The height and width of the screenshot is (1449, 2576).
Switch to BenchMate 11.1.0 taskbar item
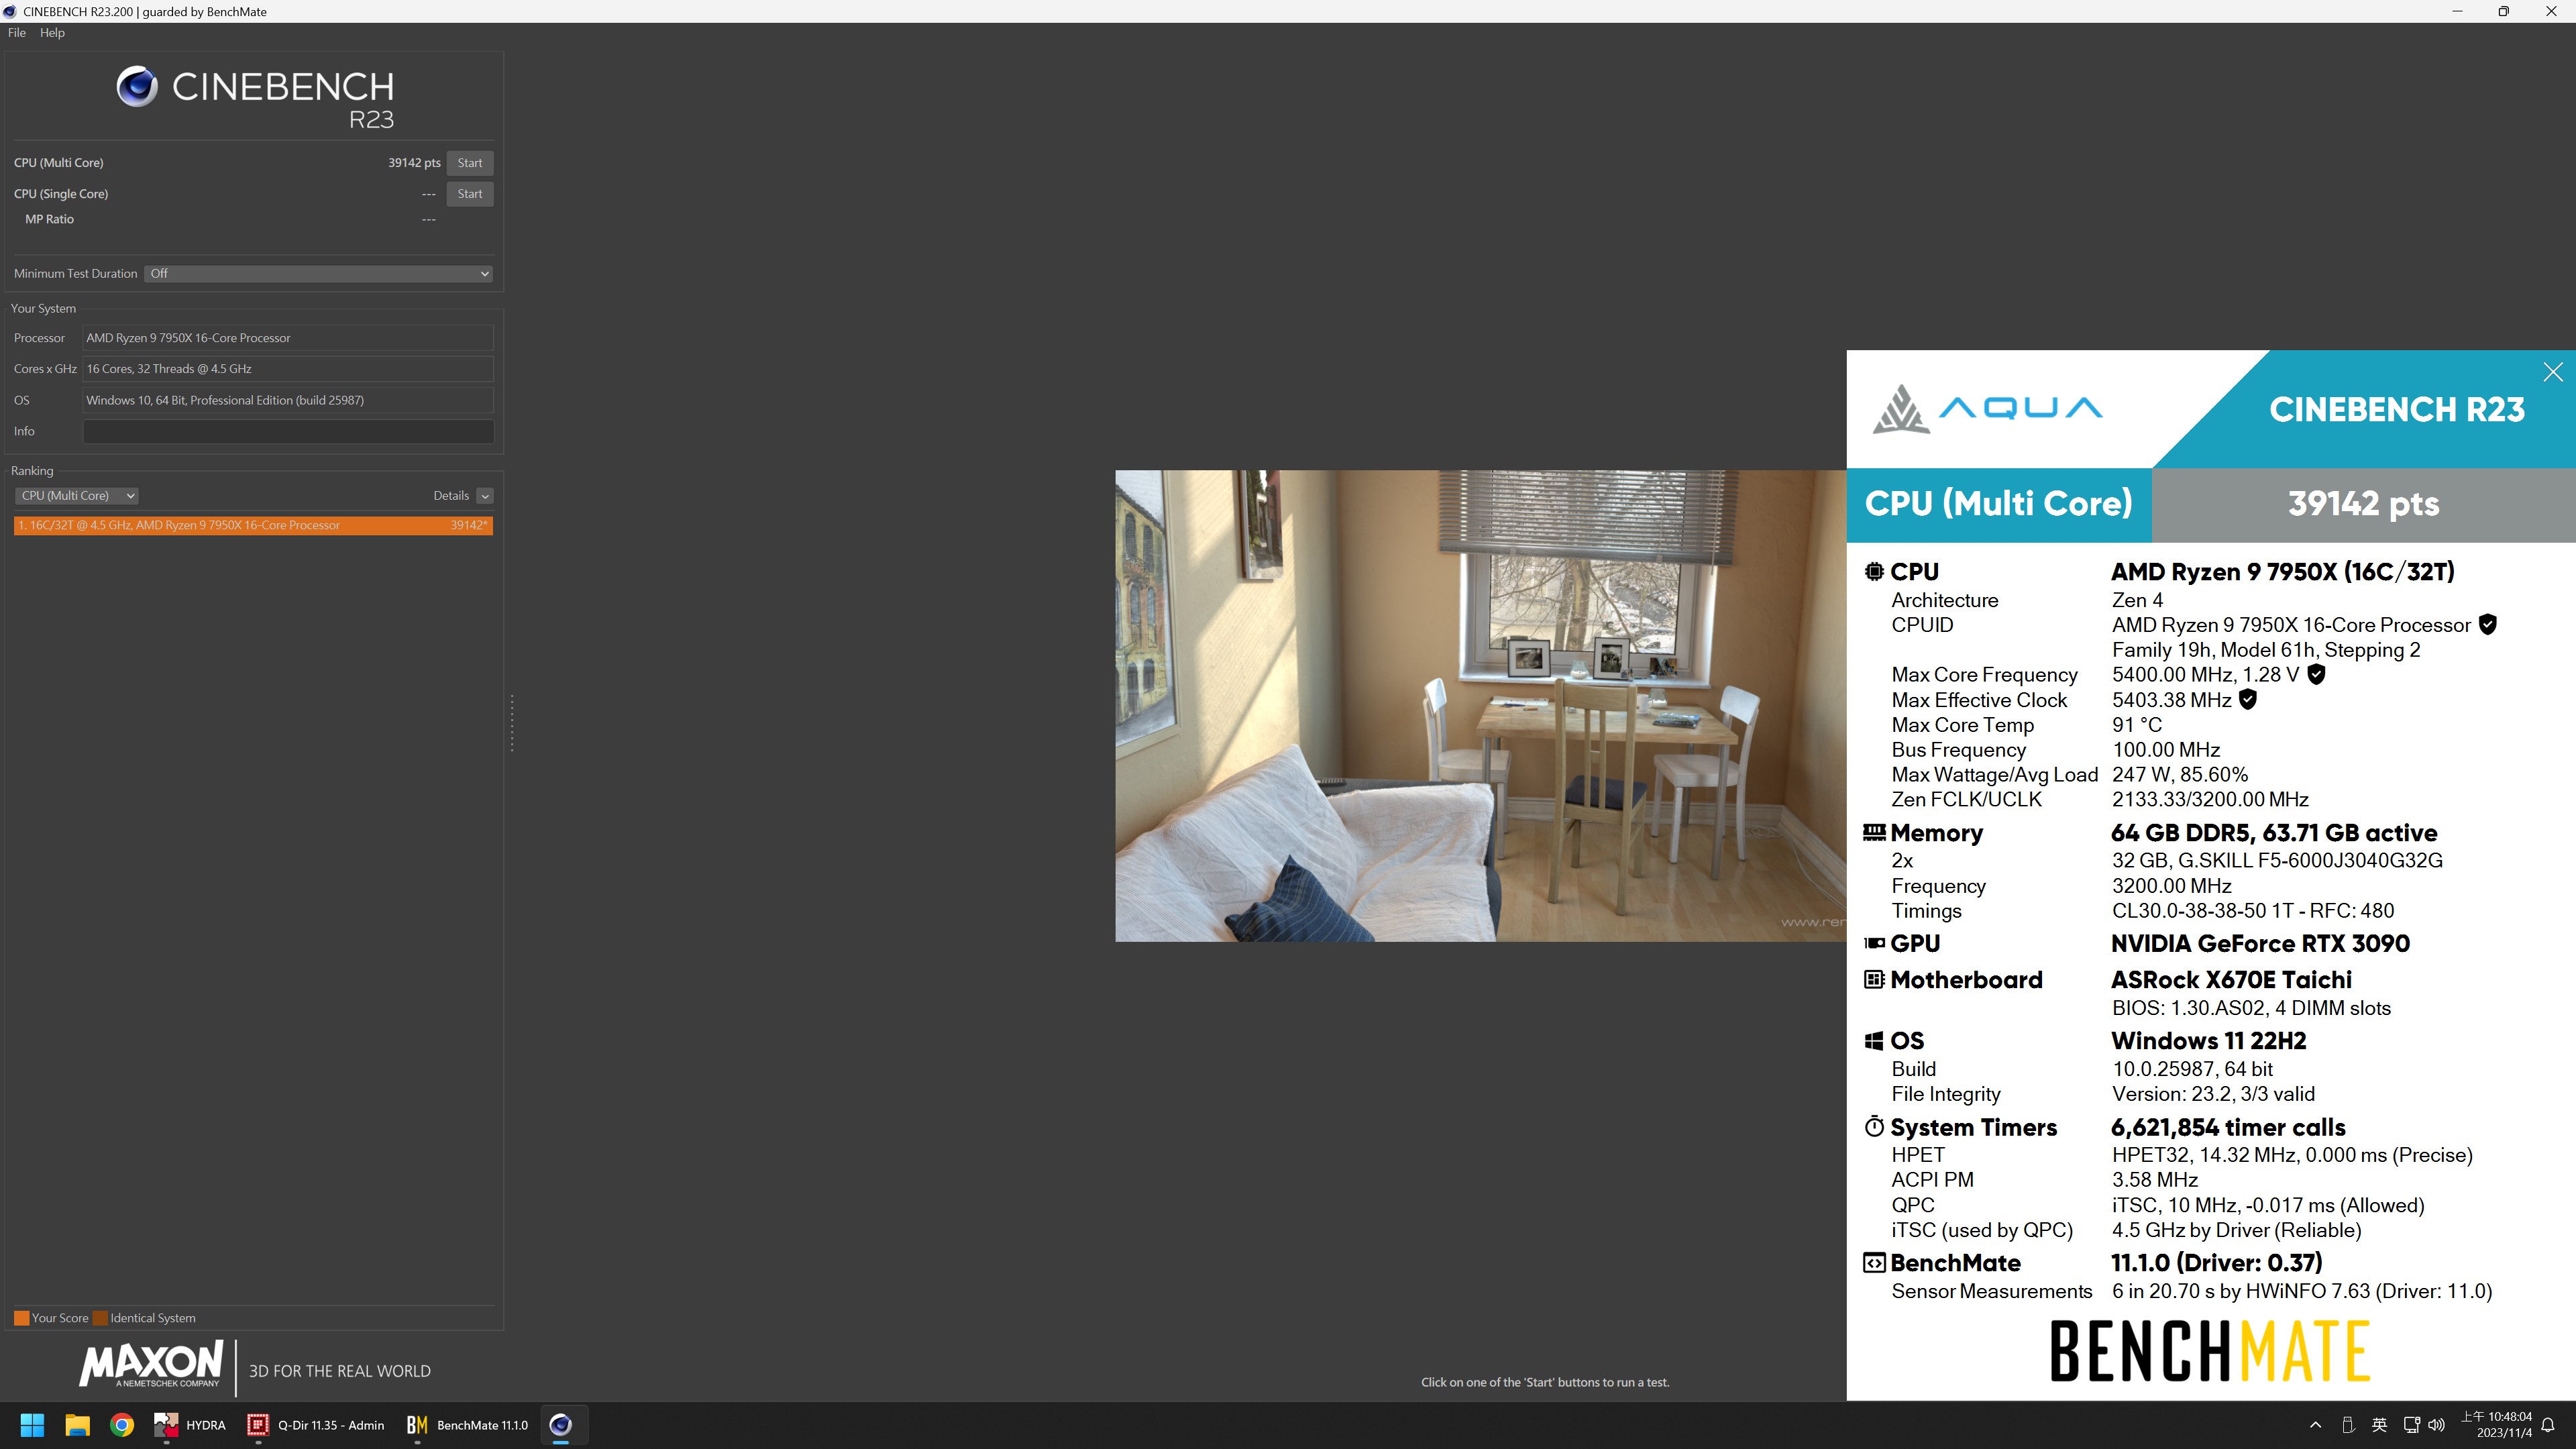click(x=467, y=1425)
